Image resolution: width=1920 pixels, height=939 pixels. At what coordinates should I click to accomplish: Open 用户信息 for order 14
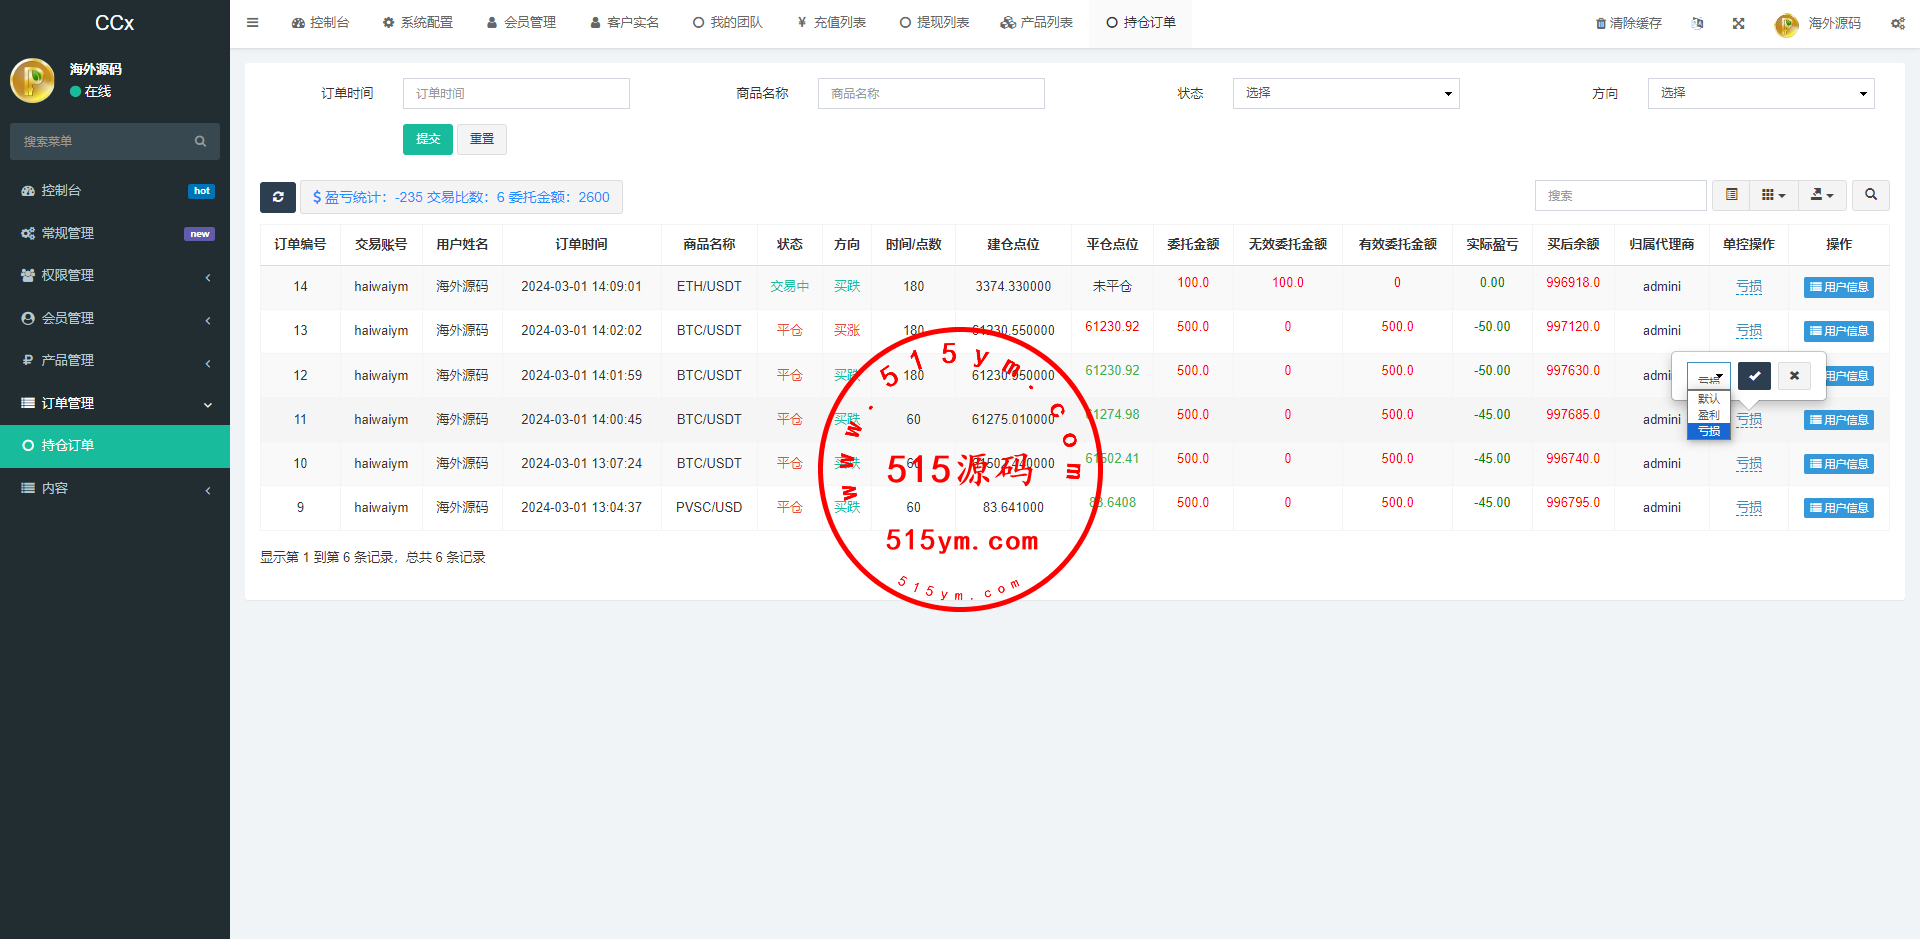1838,287
